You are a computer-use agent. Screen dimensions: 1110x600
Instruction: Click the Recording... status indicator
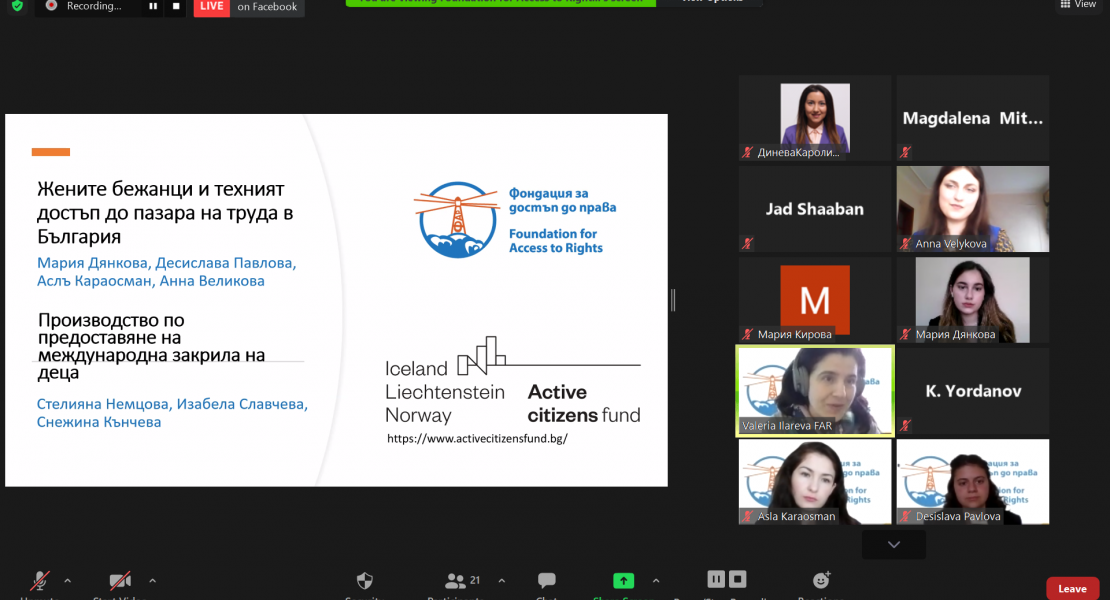[x=85, y=6]
